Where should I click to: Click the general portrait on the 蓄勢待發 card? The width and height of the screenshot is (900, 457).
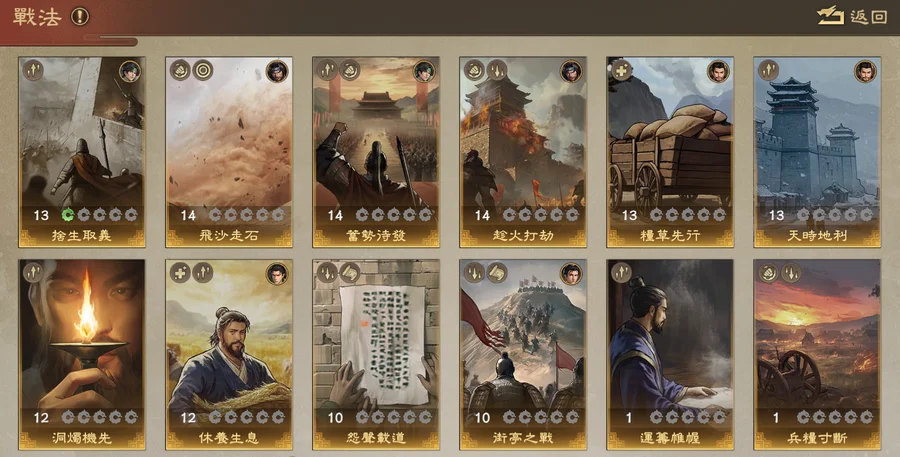(424, 71)
